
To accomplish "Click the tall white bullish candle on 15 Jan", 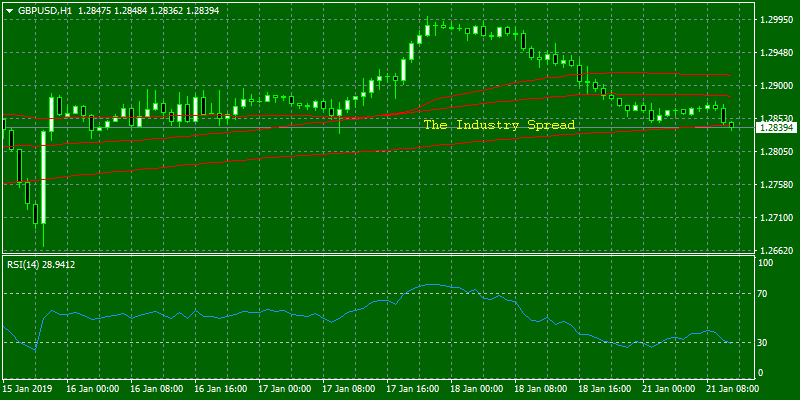I will 43,177.
